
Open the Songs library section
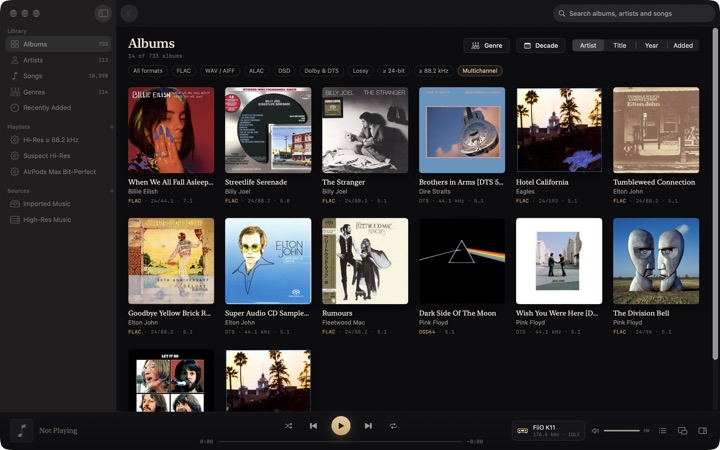(58, 76)
